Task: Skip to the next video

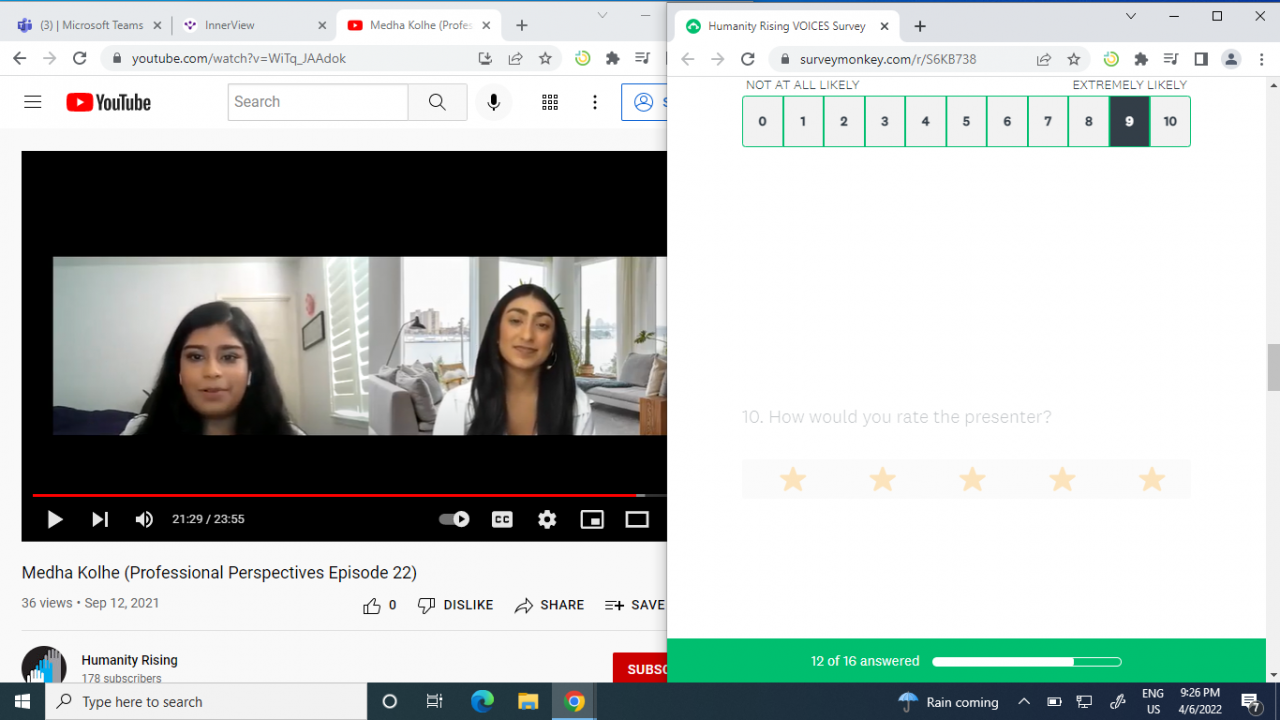Action: point(100,519)
